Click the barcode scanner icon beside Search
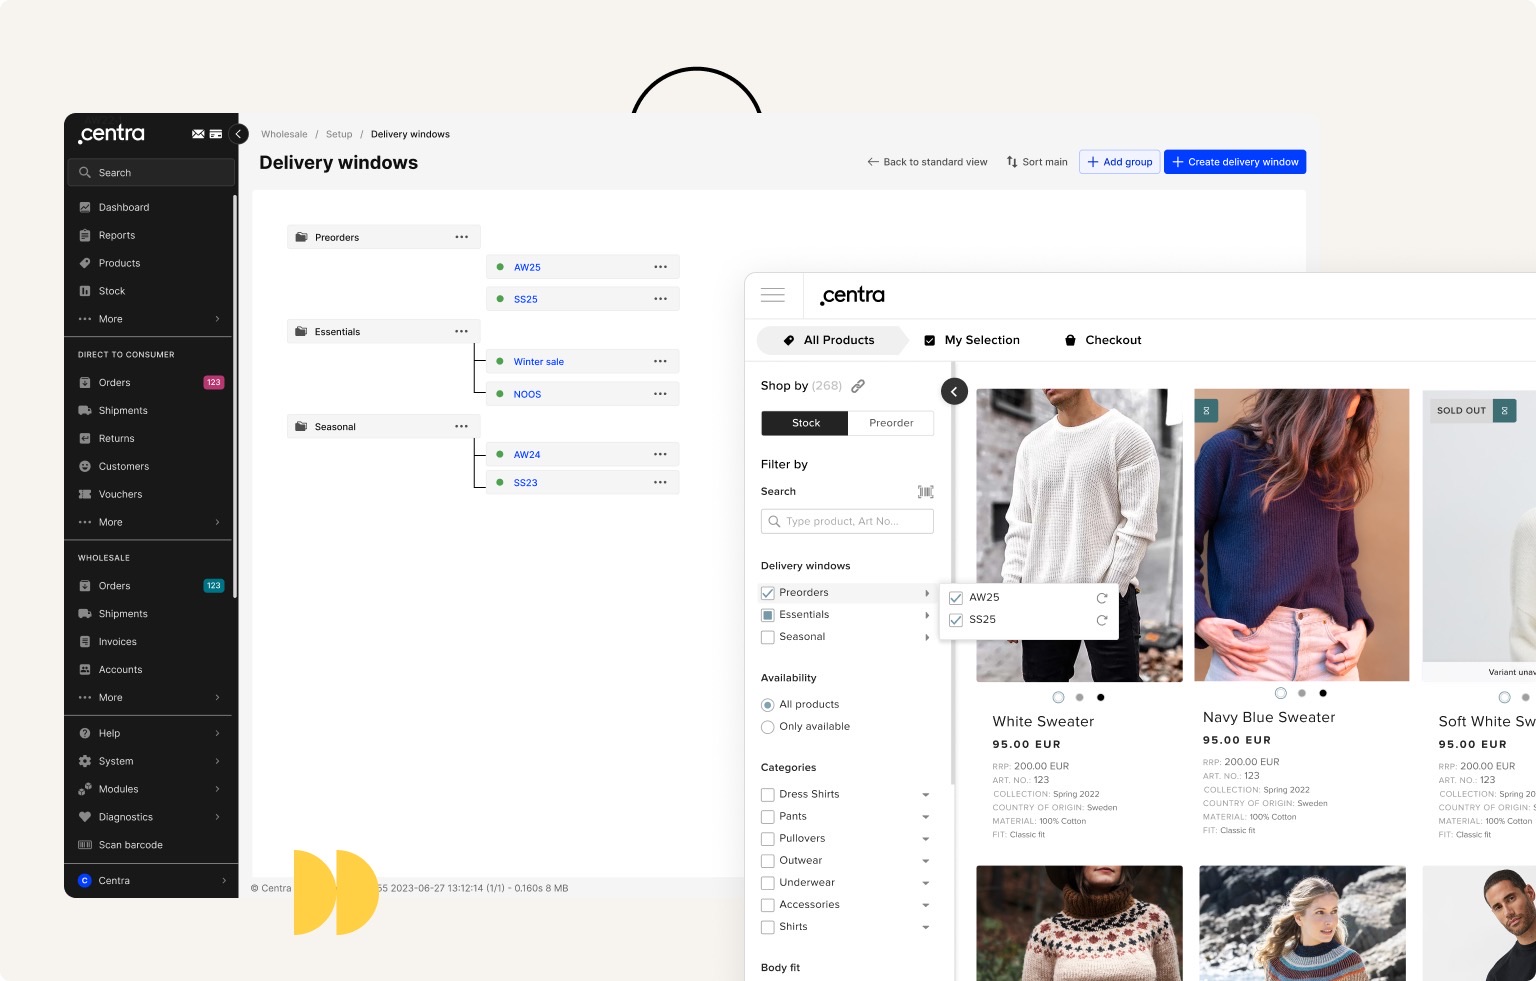The image size is (1536, 981). pyautogui.click(x=925, y=492)
